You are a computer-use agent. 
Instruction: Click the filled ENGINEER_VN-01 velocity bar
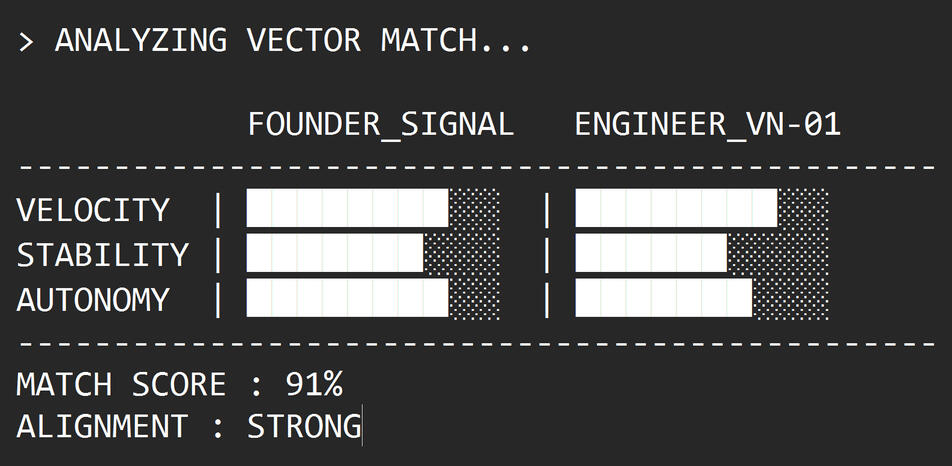[x=676, y=209]
